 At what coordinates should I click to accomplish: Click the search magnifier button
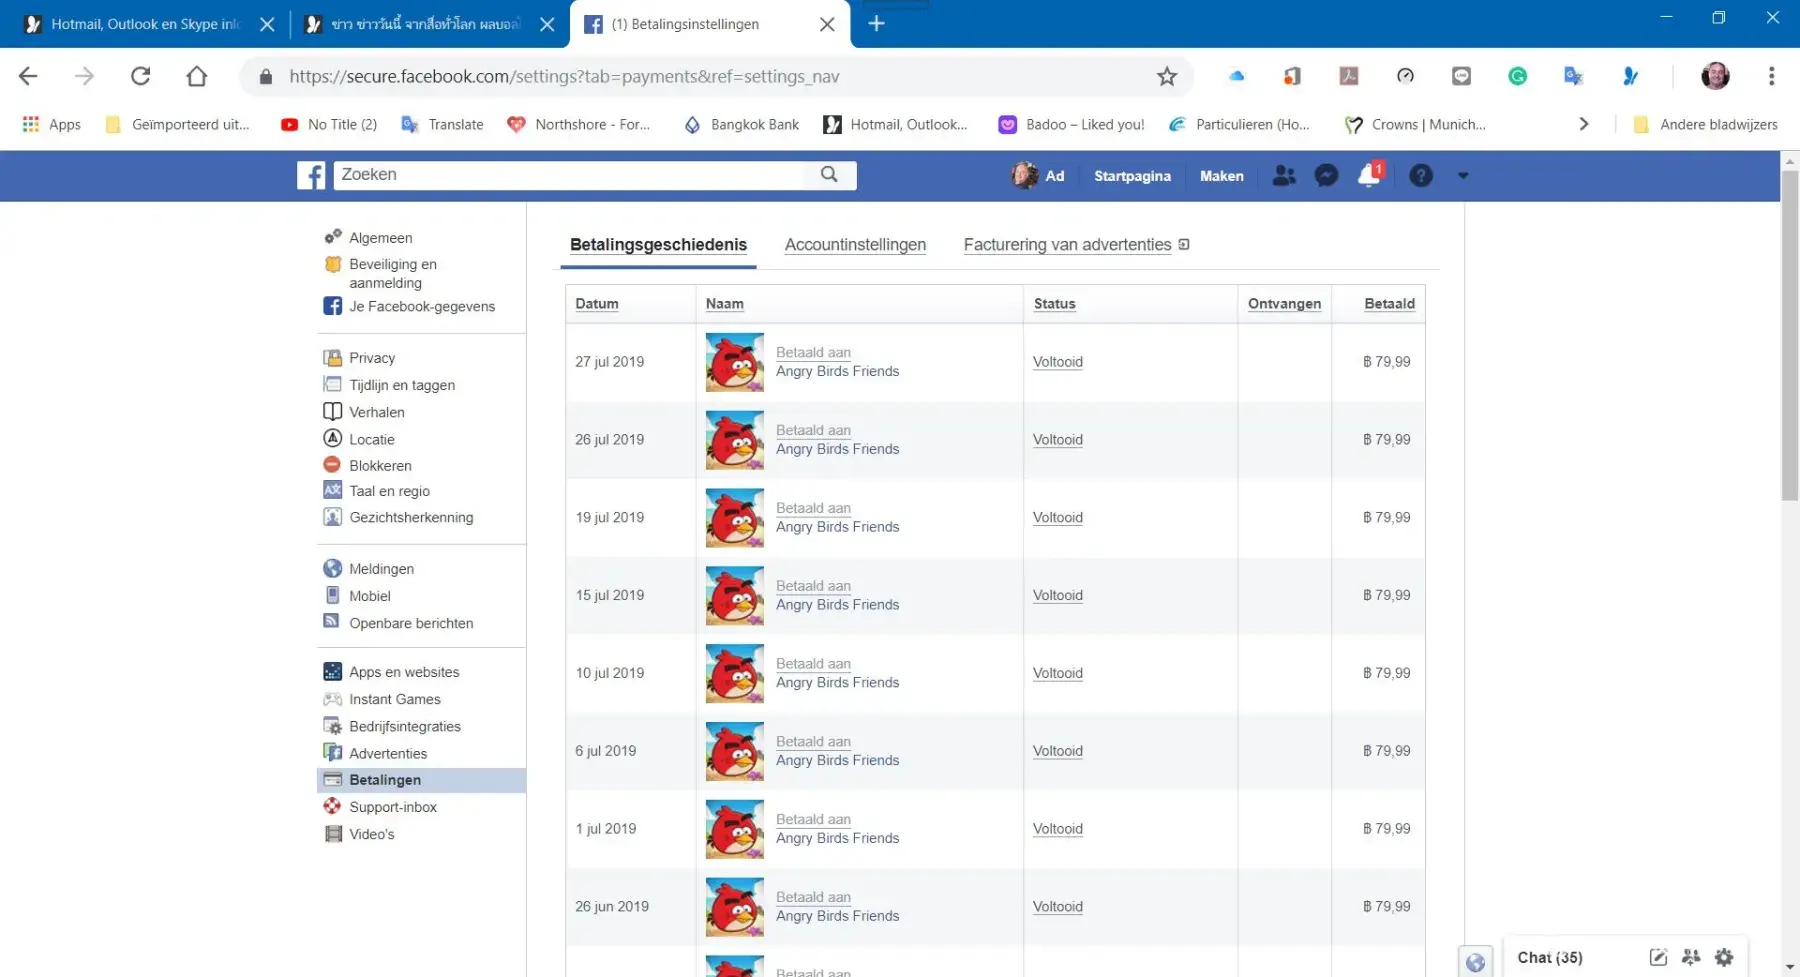pyautogui.click(x=829, y=175)
